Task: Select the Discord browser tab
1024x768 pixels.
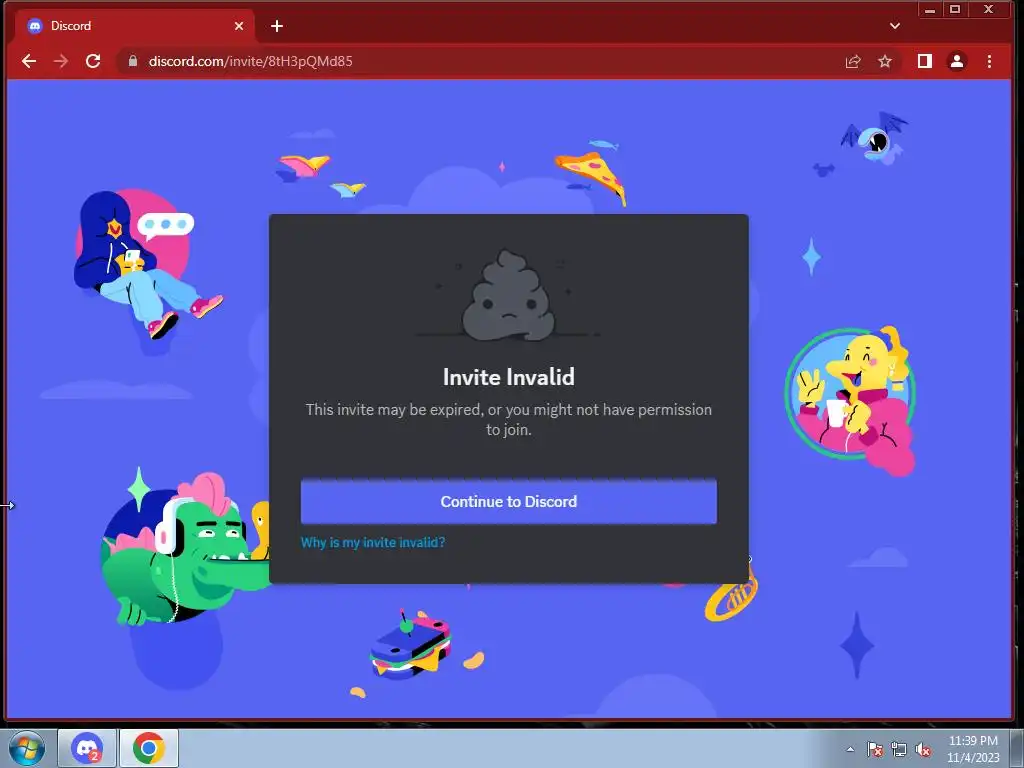Action: (x=136, y=26)
